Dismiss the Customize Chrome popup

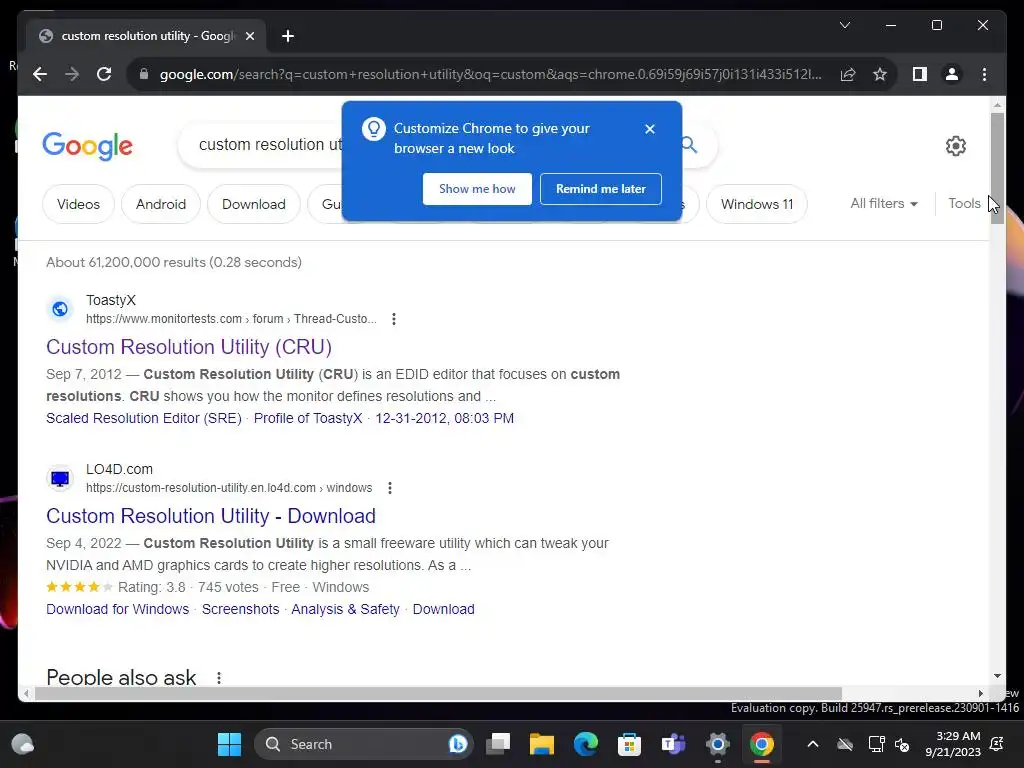[649, 129]
